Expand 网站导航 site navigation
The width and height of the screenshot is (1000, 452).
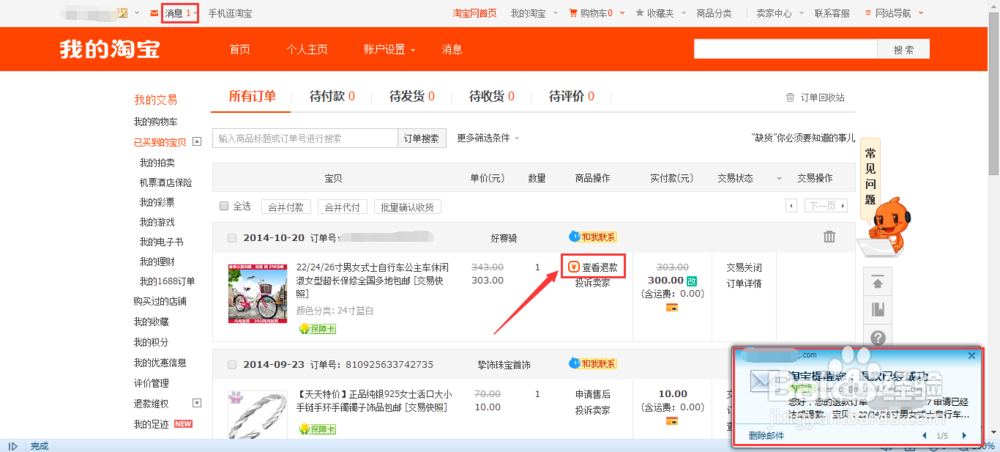coord(893,13)
